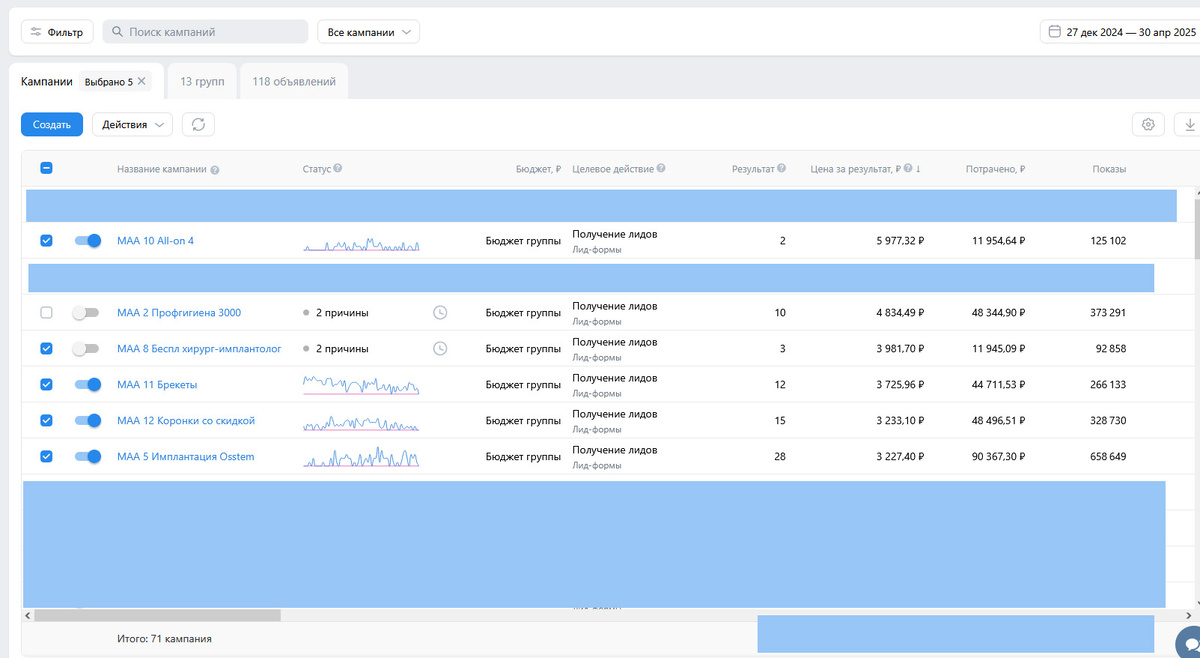Click the 658 649 impressions value
The height and width of the screenshot is (658, 1200).
point(1108,457)
